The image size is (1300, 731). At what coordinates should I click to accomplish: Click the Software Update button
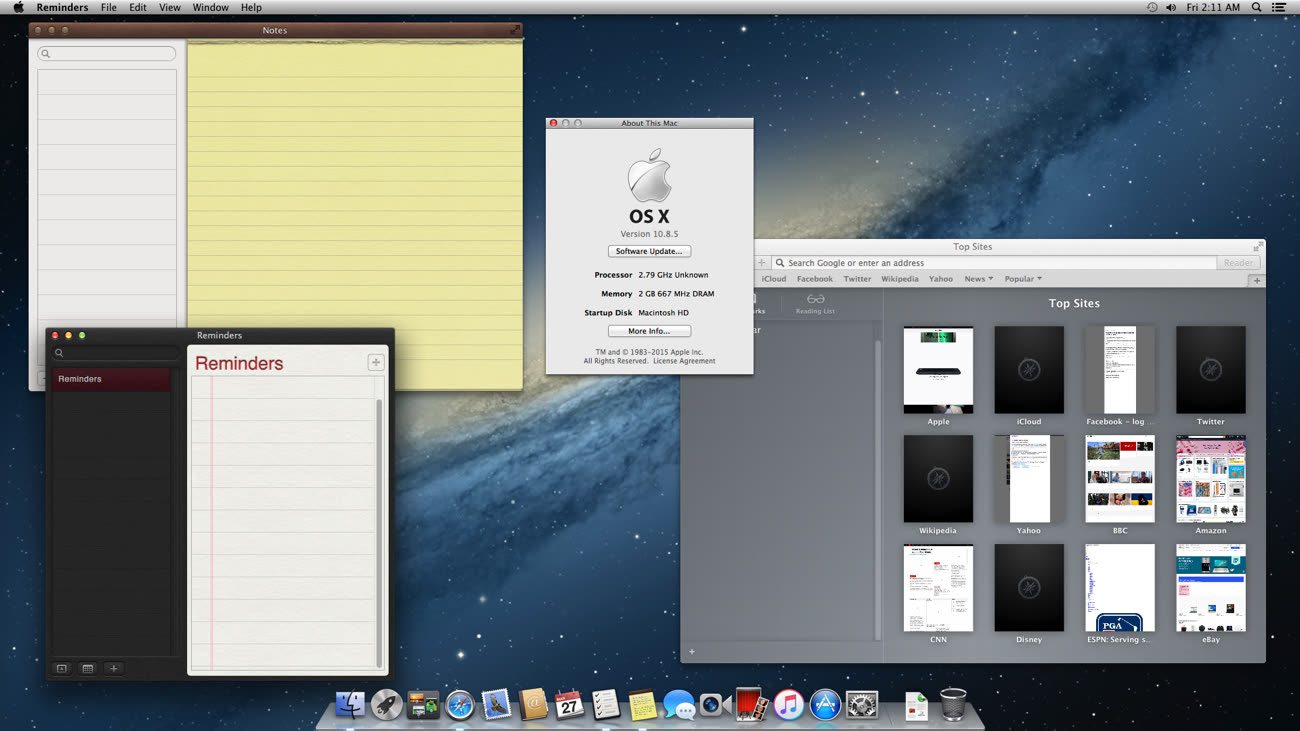649,251
